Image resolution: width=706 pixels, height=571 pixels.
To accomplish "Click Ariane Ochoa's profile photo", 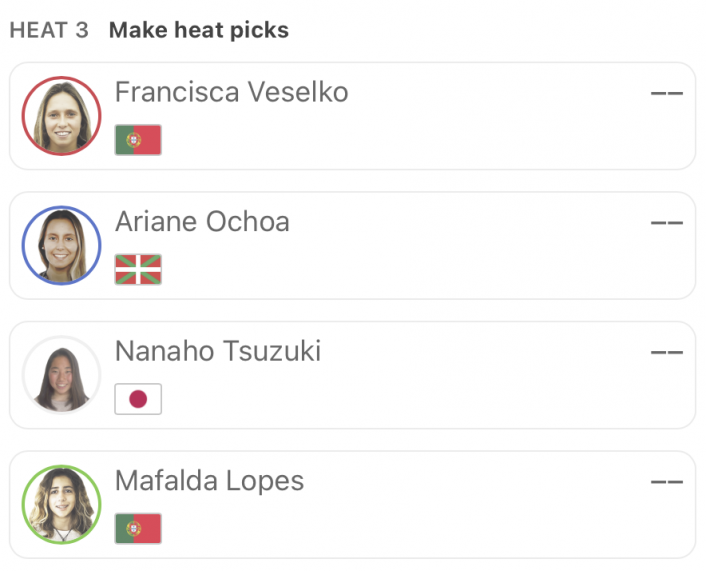I will point(62,245).
